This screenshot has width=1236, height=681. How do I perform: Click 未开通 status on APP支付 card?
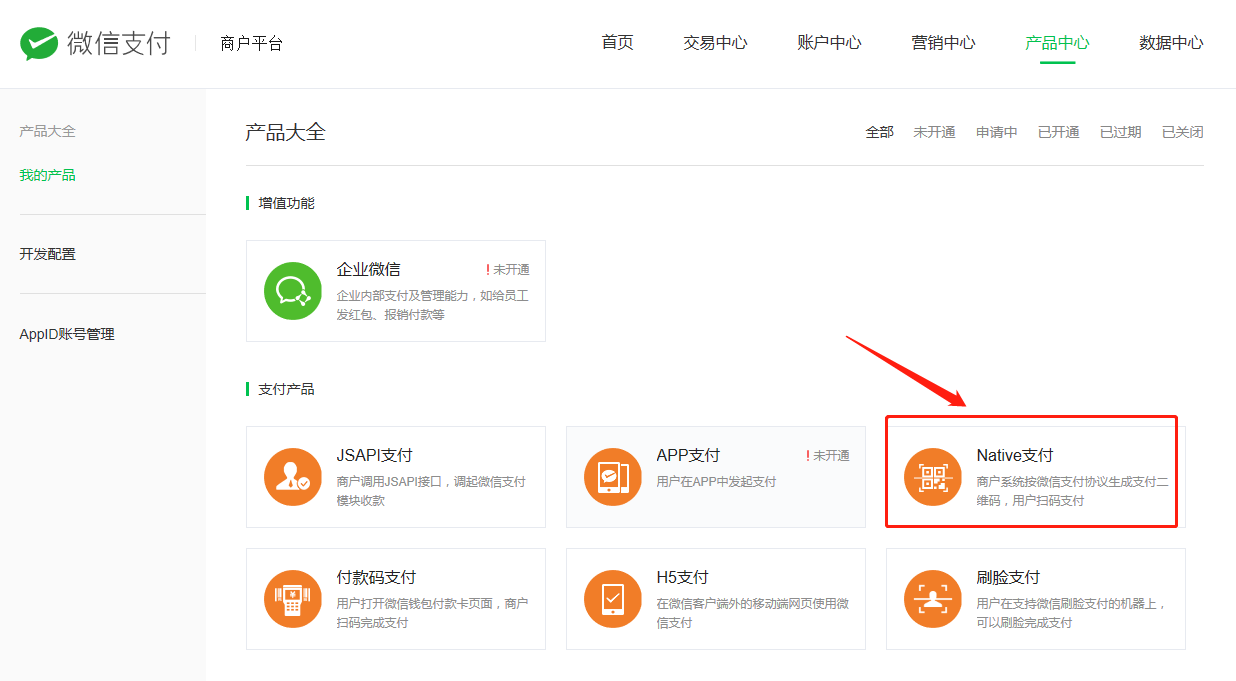(828, 456)
